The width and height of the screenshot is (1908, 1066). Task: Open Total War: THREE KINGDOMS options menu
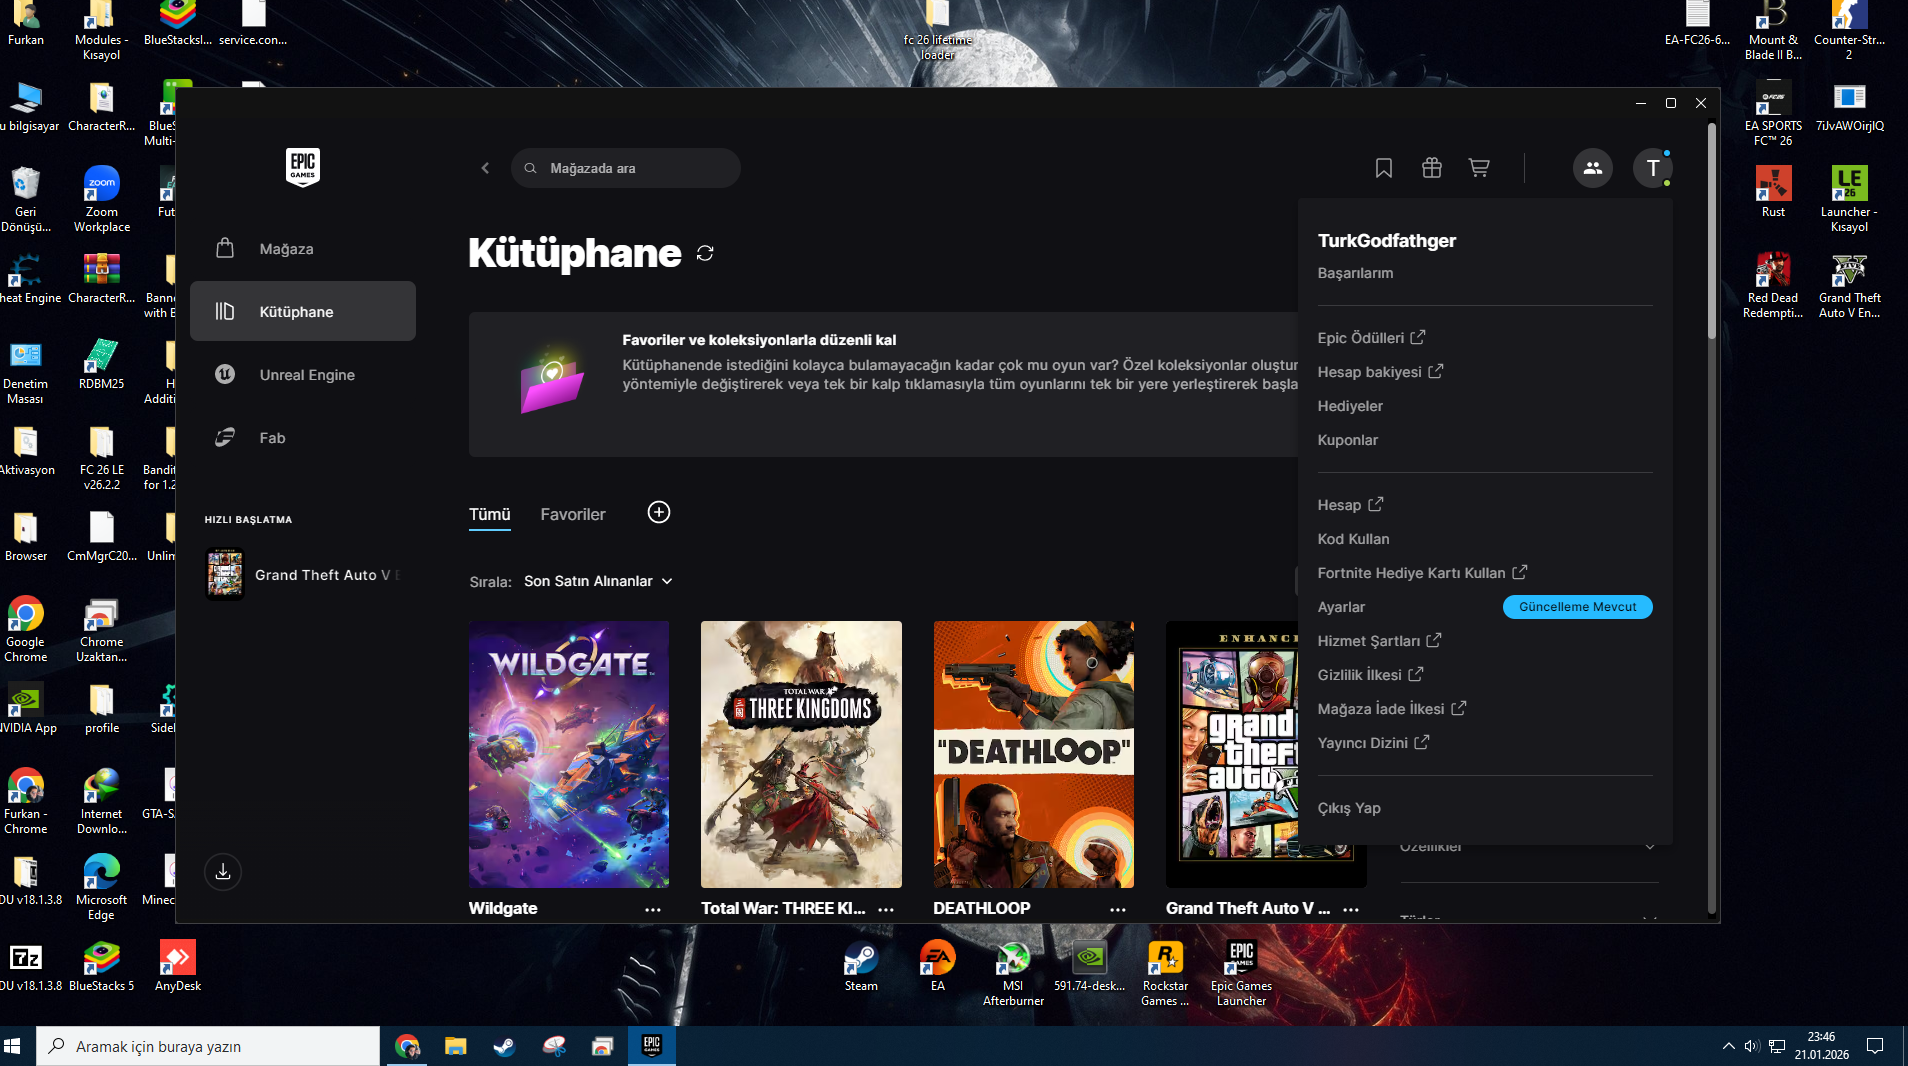886,909
